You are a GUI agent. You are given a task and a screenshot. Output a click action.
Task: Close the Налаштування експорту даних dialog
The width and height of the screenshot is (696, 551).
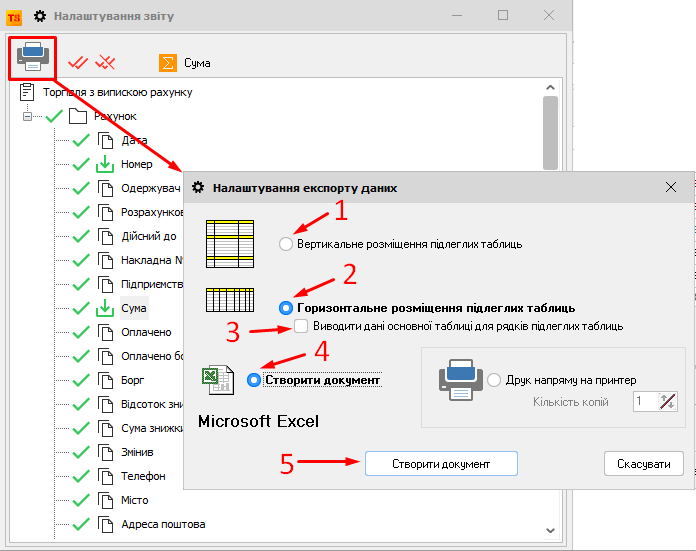pos(672,187)
